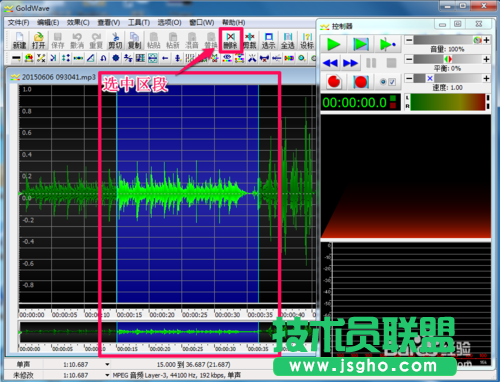Toggle the checkbox beside record controls
Image resolution: width=500 pixels, height=382 pixels.
(x=392, y=82)
